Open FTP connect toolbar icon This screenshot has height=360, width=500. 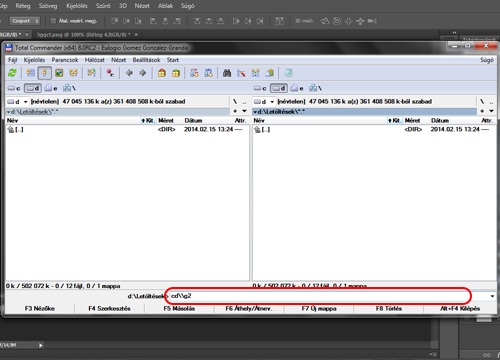(x=194, y=73)
